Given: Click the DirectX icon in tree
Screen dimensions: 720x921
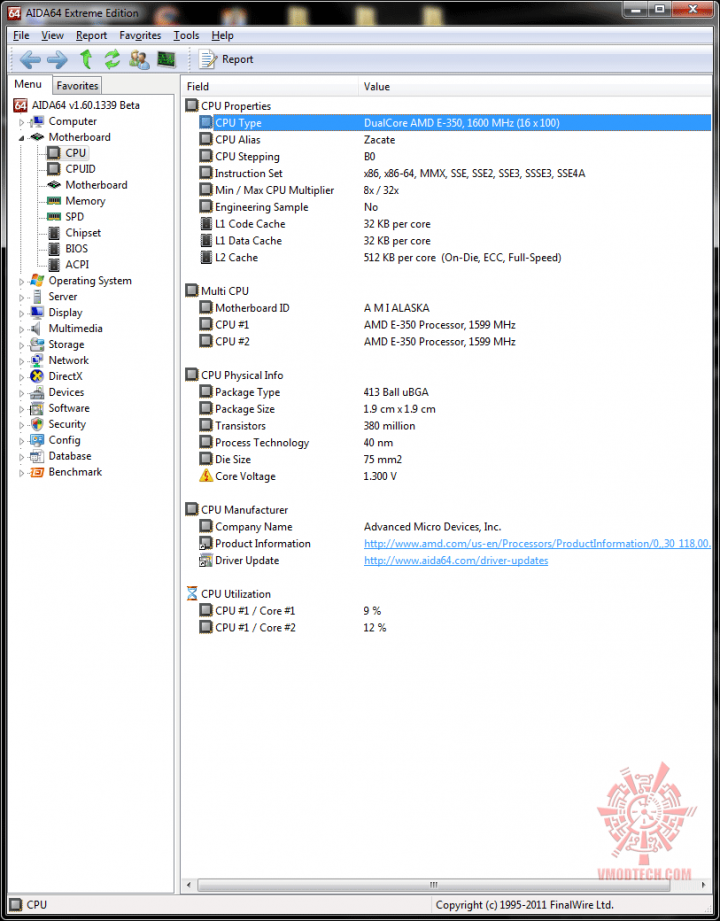Looking at the screenshot, I should [37, 377].
